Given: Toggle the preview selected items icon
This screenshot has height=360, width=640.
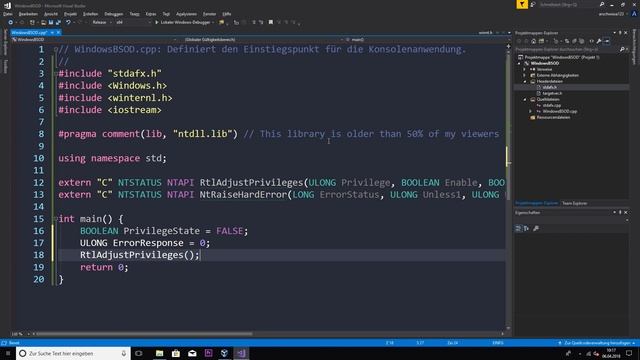Looking at the screenshot, I should 607,41.
